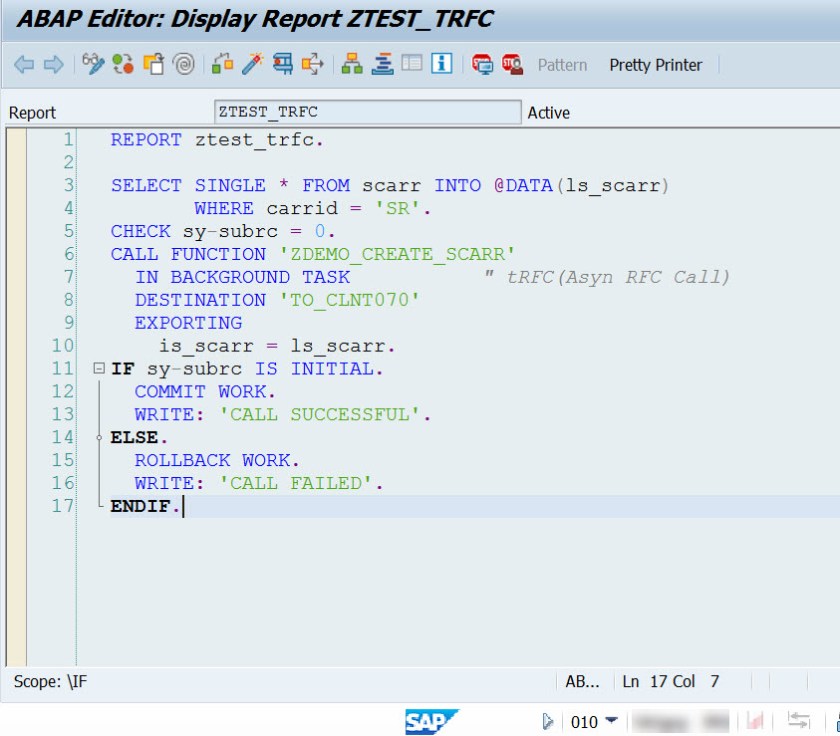The height and width of the screenshot is (736, 840).
Task: Click the ZTEST_TRFC report name field
Action: point(367,112)
